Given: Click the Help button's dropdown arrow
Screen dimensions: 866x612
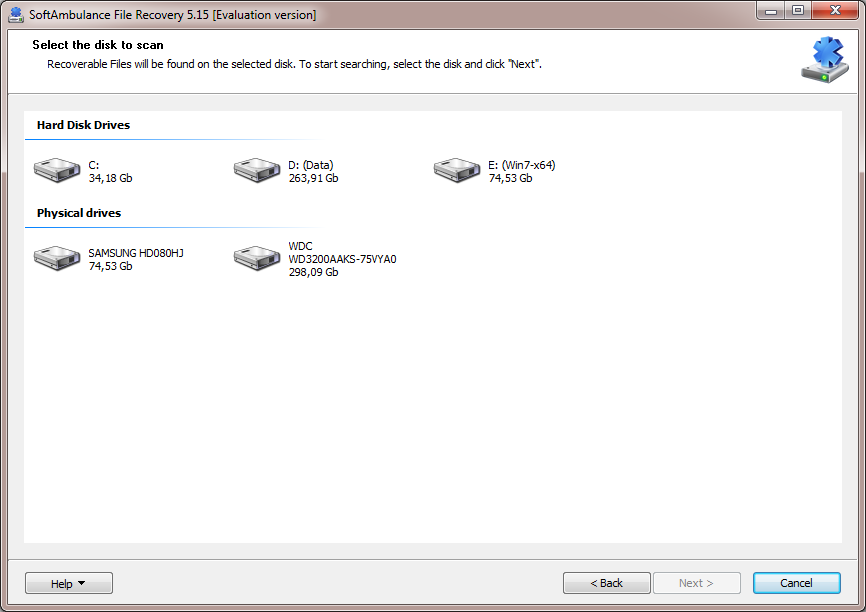Looking at the screenshot, I should pos(82,583).
